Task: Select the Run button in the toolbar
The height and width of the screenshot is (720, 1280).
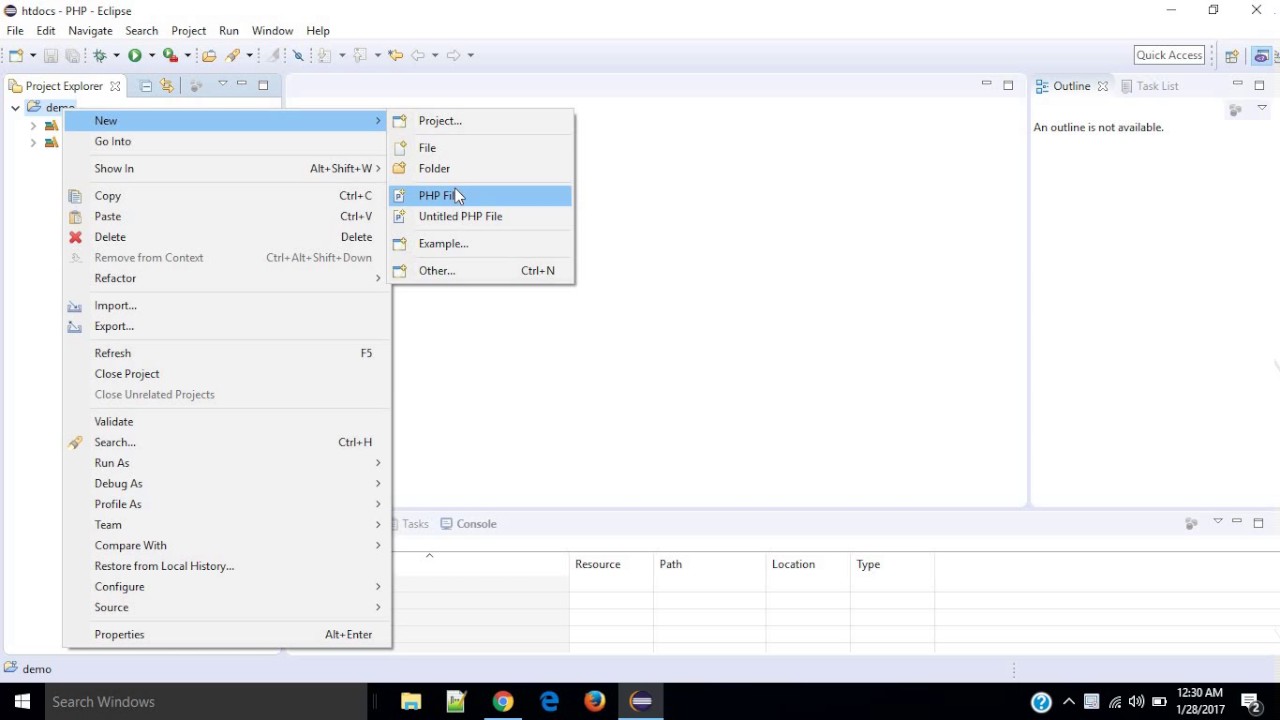Action: [x=134, y=55]
